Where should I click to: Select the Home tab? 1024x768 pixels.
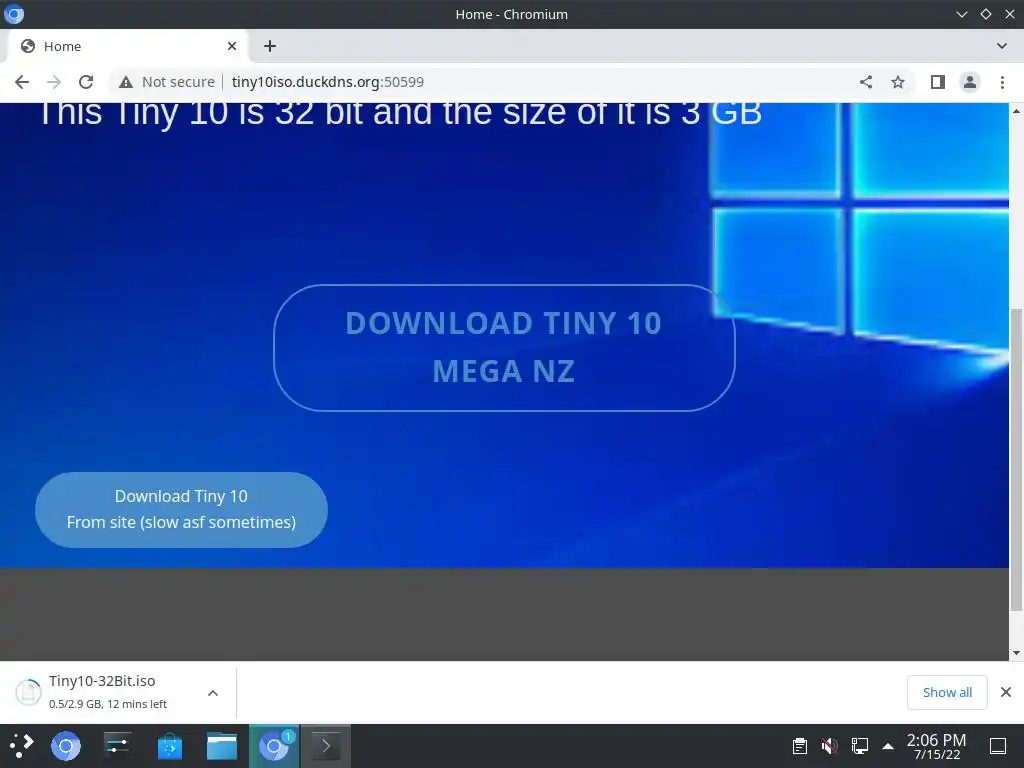click(x=127, y=46)
